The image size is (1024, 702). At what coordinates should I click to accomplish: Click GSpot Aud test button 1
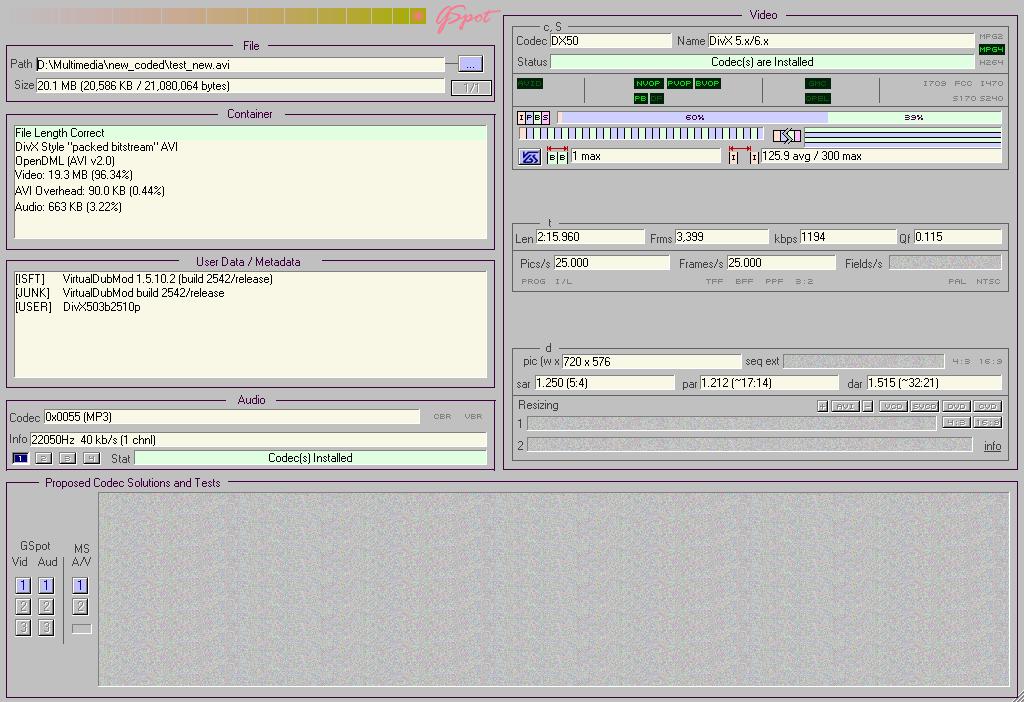coord(46,586)
